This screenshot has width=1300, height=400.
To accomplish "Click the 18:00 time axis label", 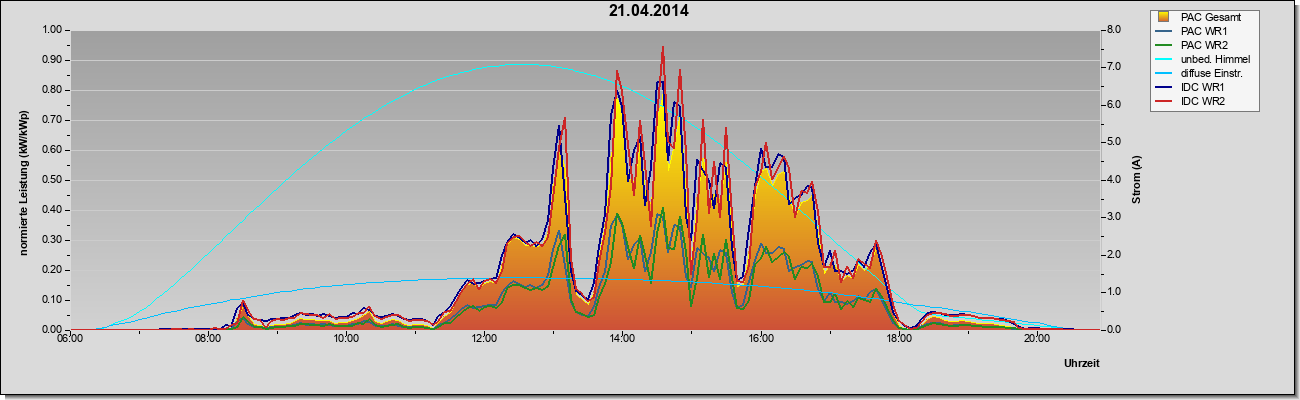I will tap(898, 339).
